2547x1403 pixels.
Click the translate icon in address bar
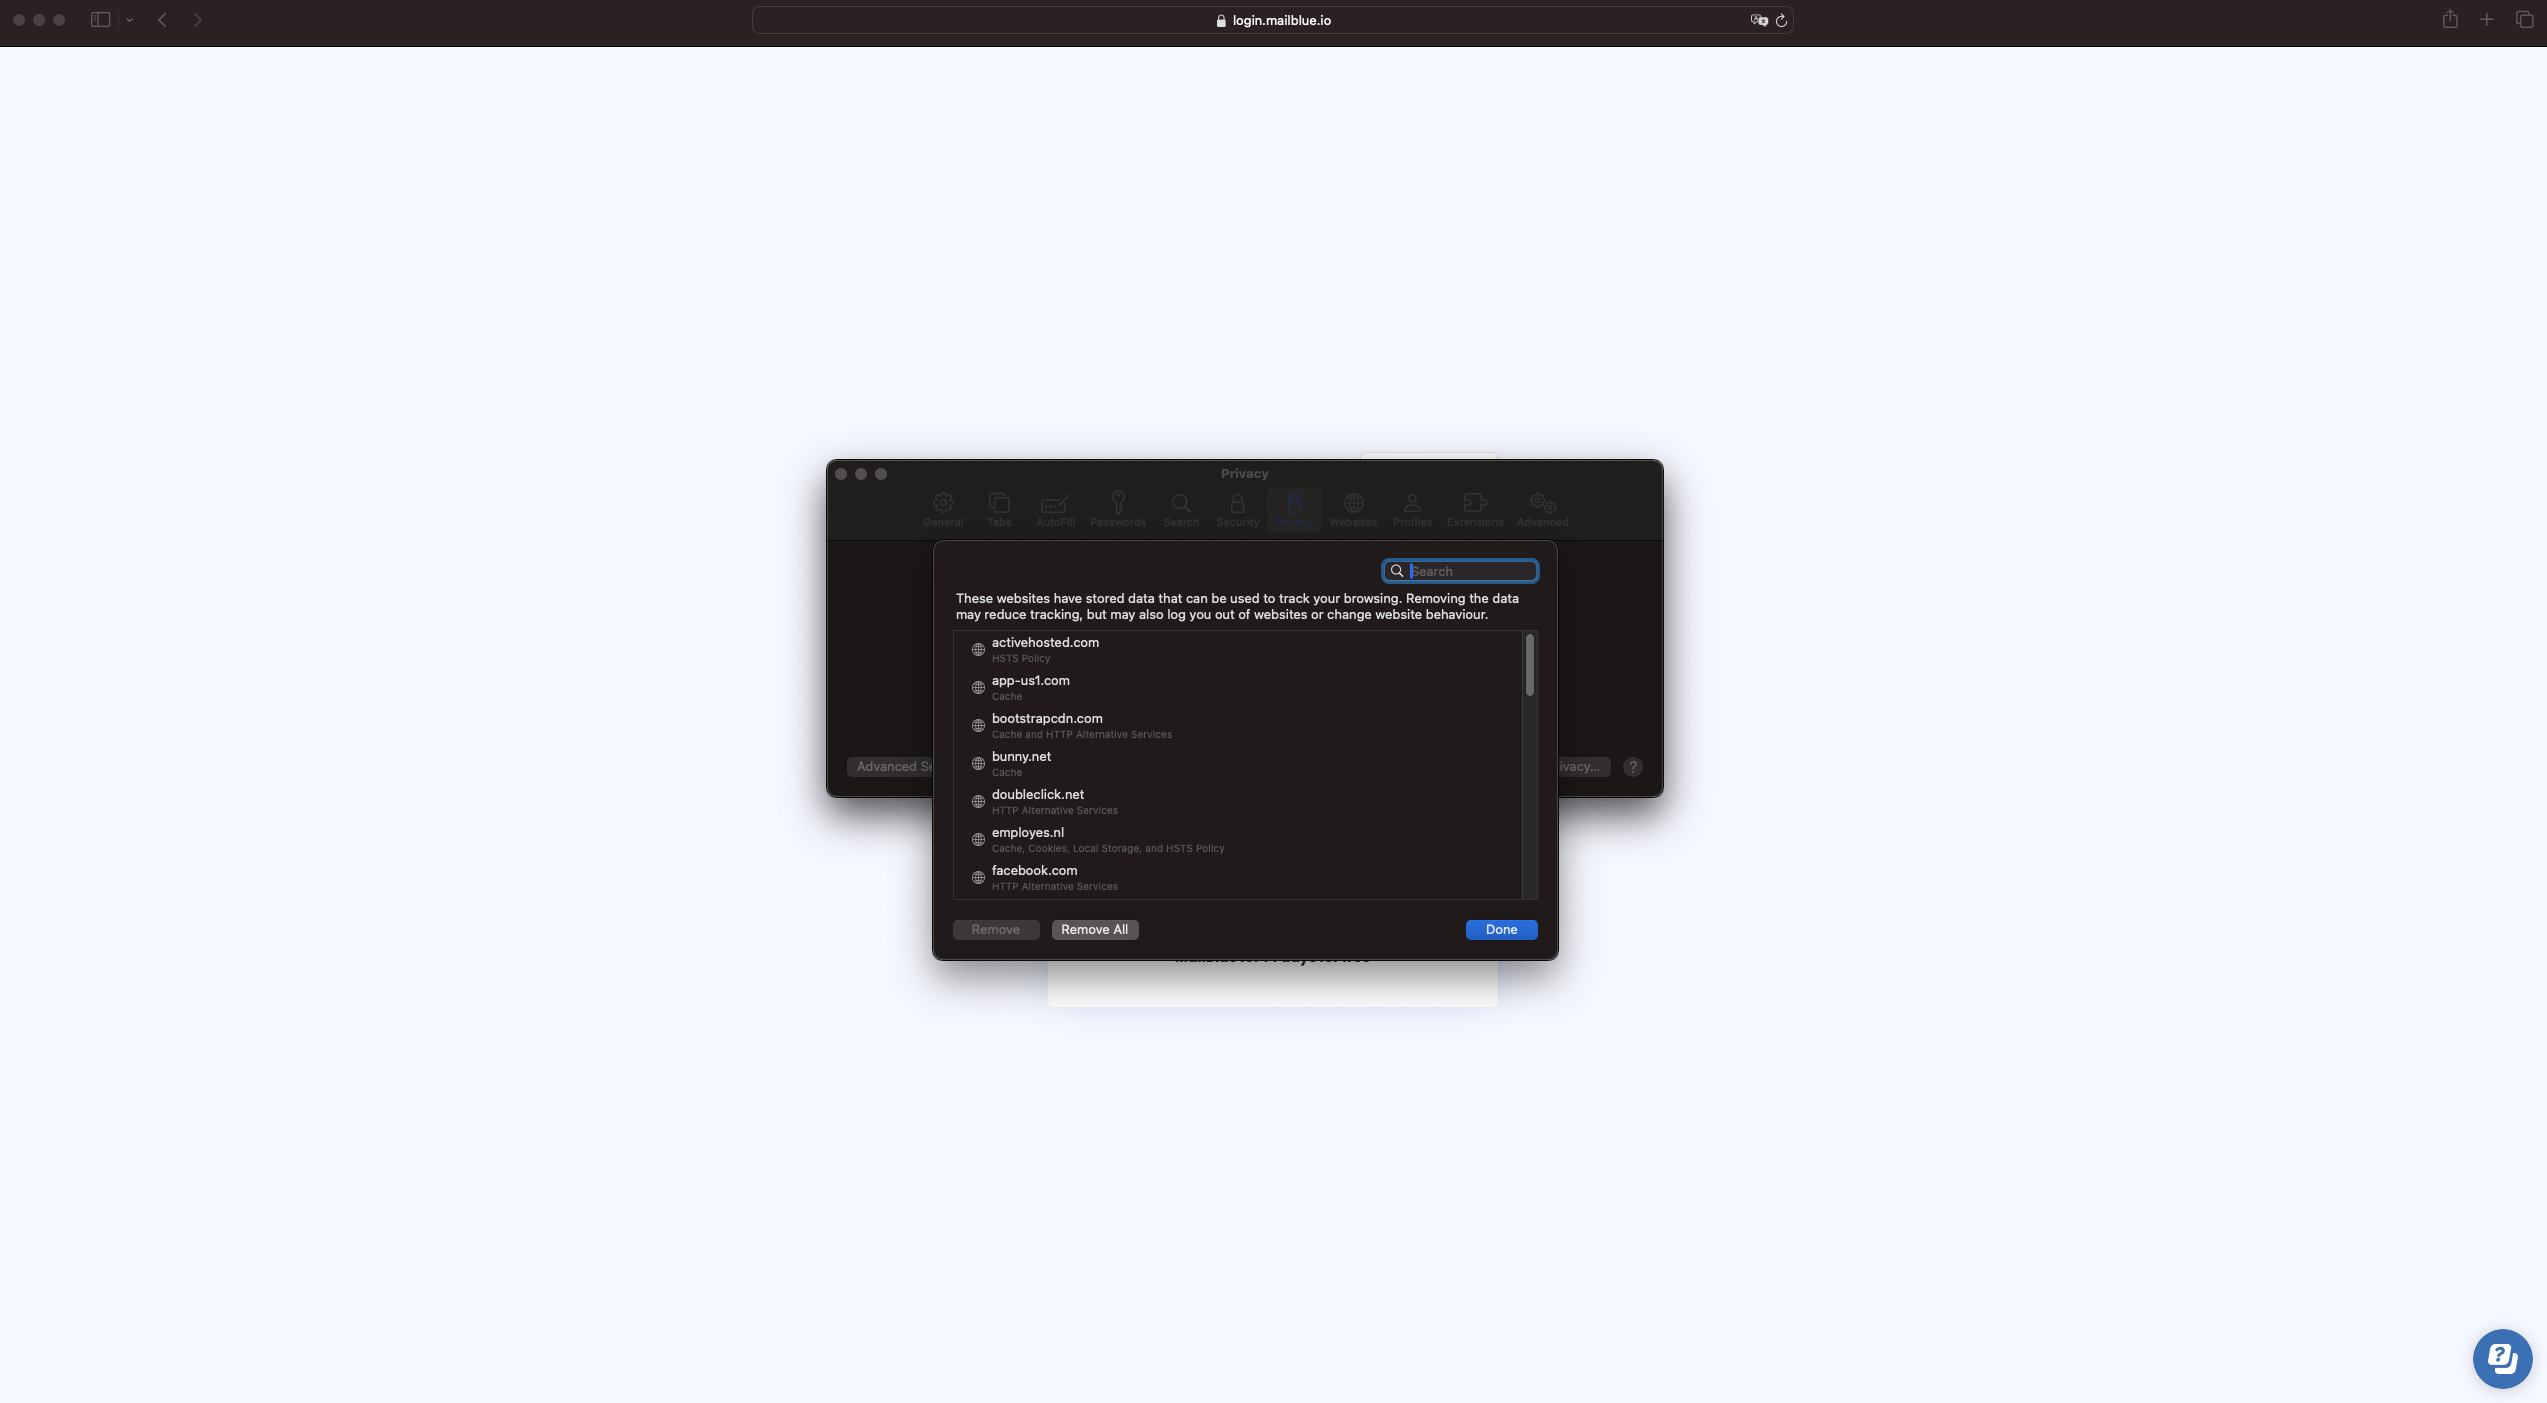1759,20
